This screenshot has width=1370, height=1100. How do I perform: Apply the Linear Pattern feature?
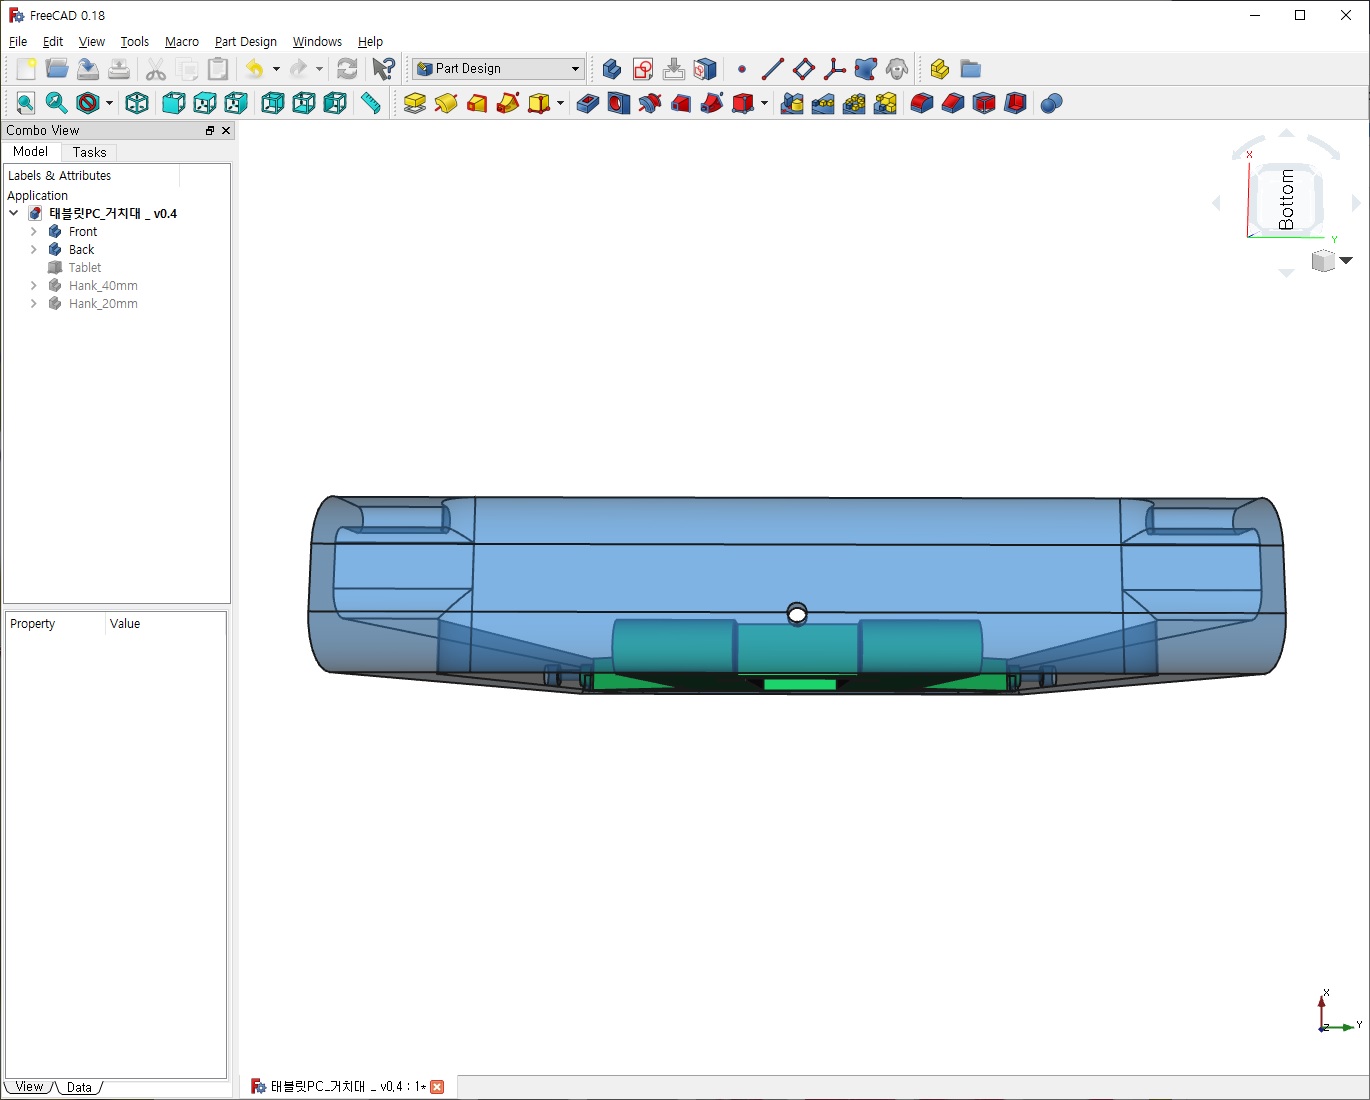click(823, 103)
